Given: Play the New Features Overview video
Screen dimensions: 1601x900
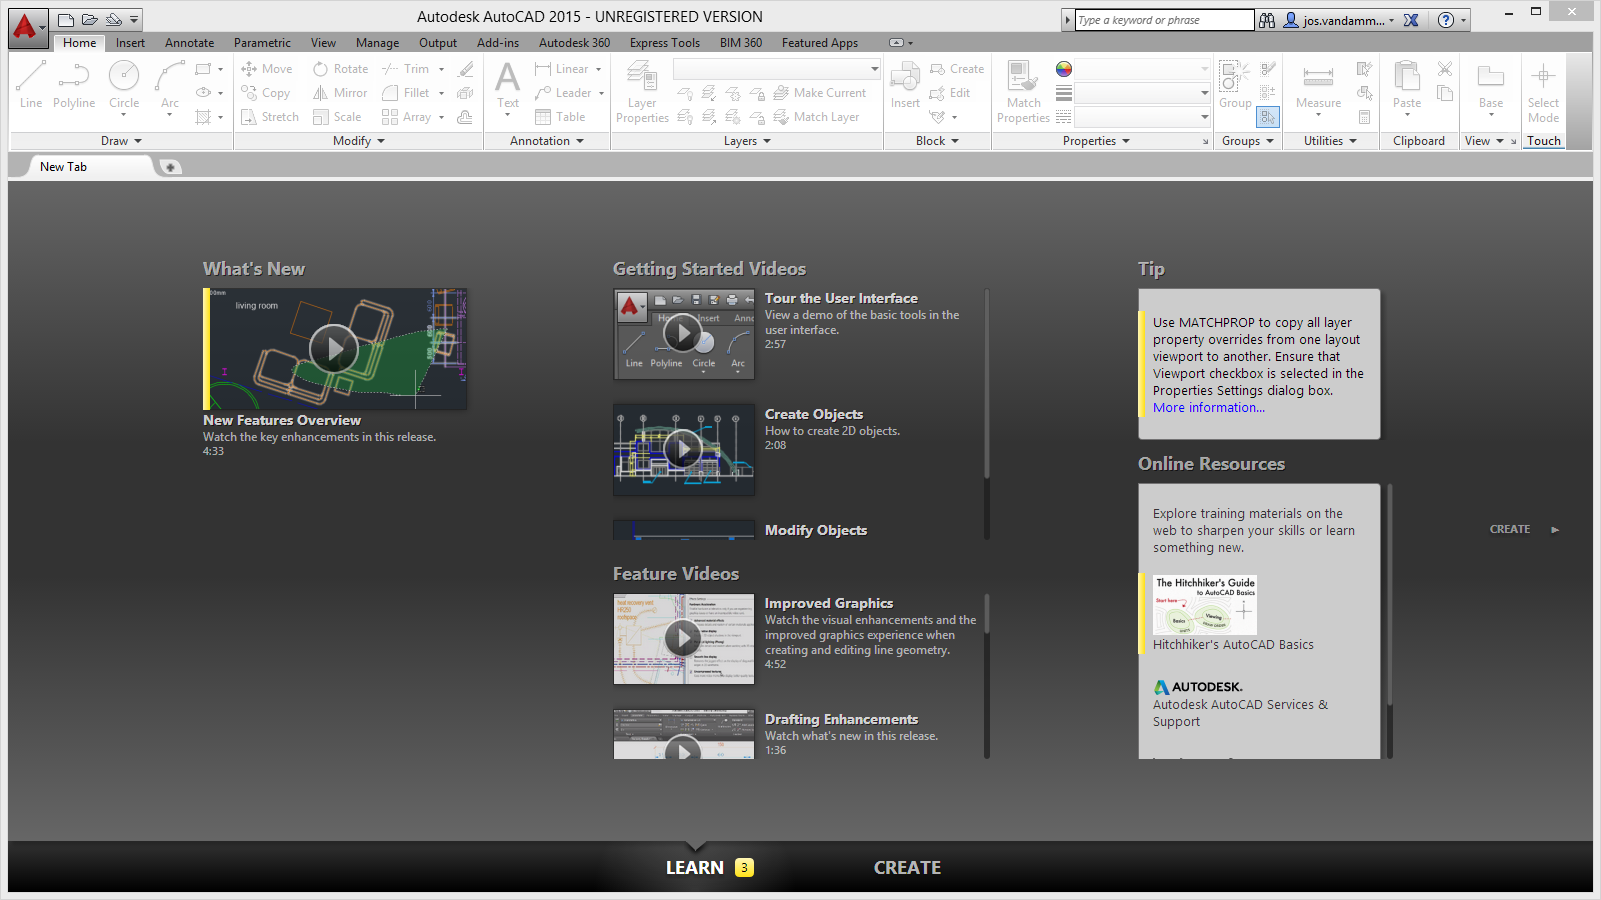Looking at the screenshot, I should pyautogui.click(x=334, y=349).
